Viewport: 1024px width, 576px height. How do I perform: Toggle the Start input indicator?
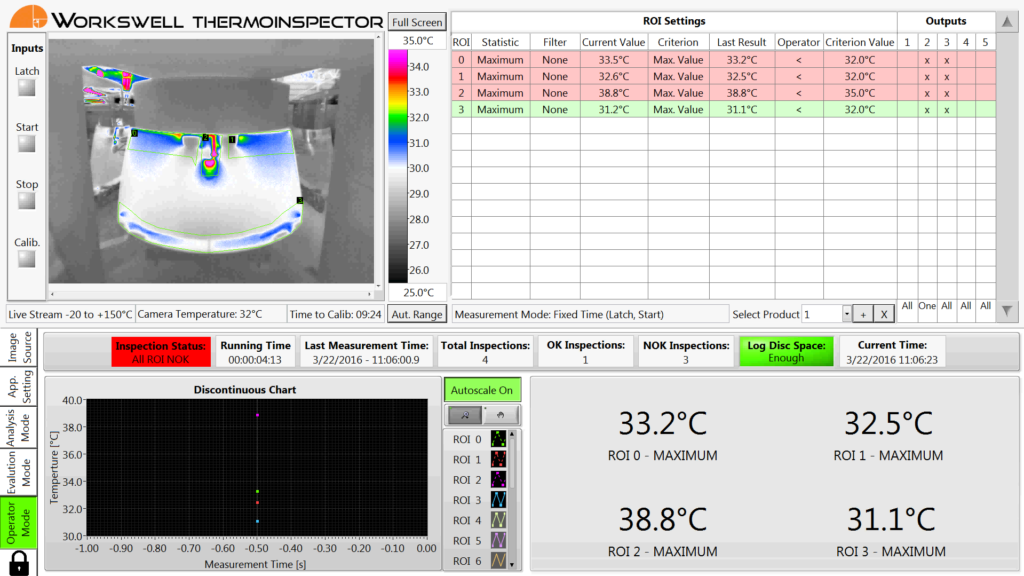pyautogui.click(x=27, y=144)
